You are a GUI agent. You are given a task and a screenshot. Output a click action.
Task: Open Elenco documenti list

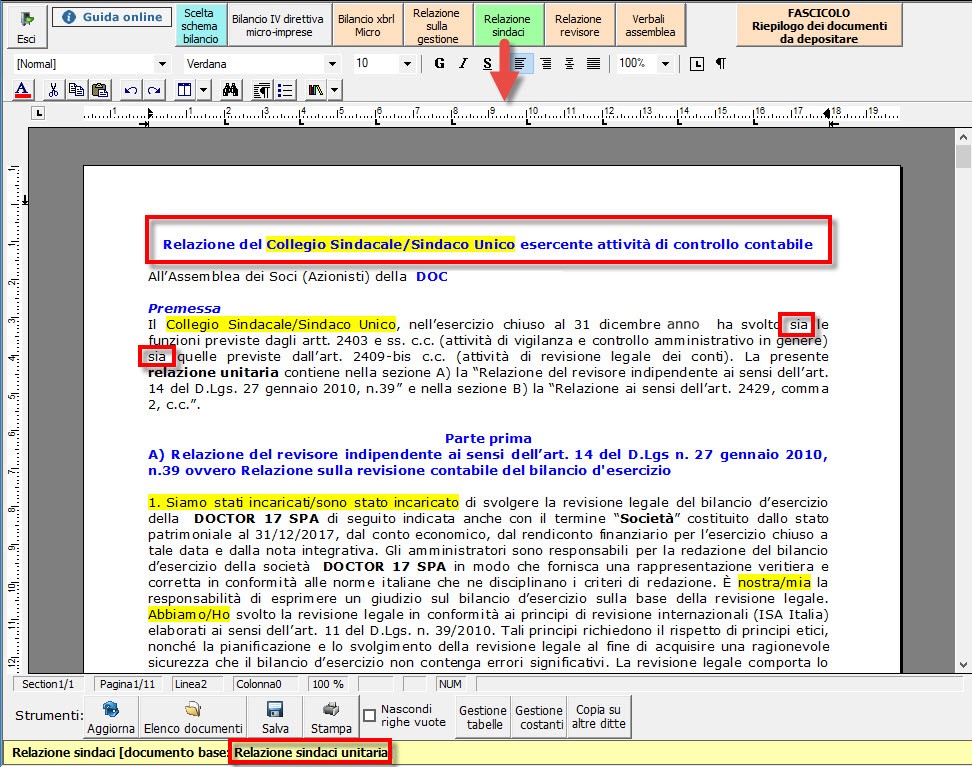[193, 717]
